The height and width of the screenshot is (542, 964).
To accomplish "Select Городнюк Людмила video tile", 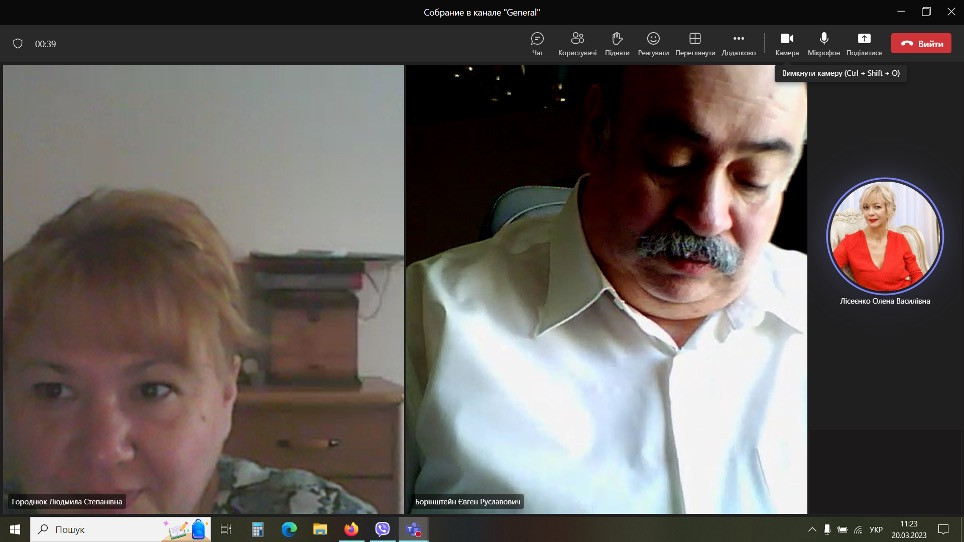I will point(203,289).
